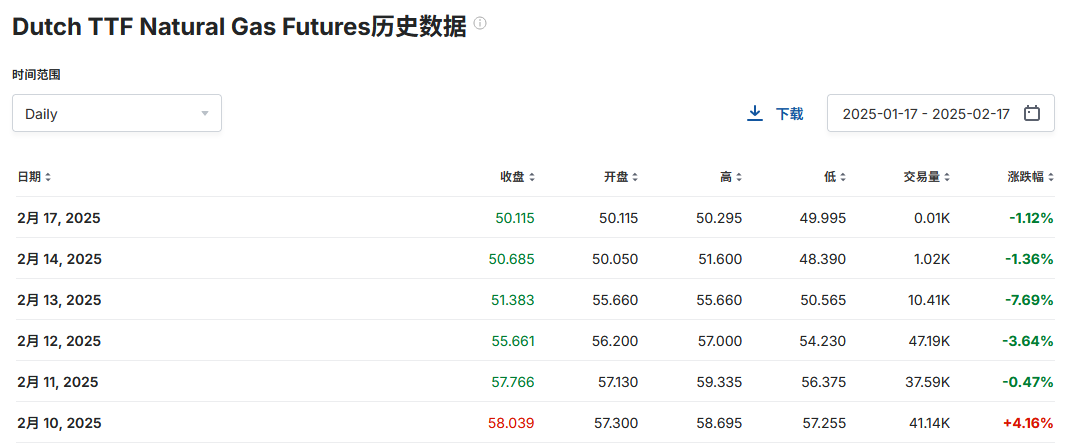Click the -7.69% change on 2月 13
This screenshot has height=447, width=1070.
1029,300
